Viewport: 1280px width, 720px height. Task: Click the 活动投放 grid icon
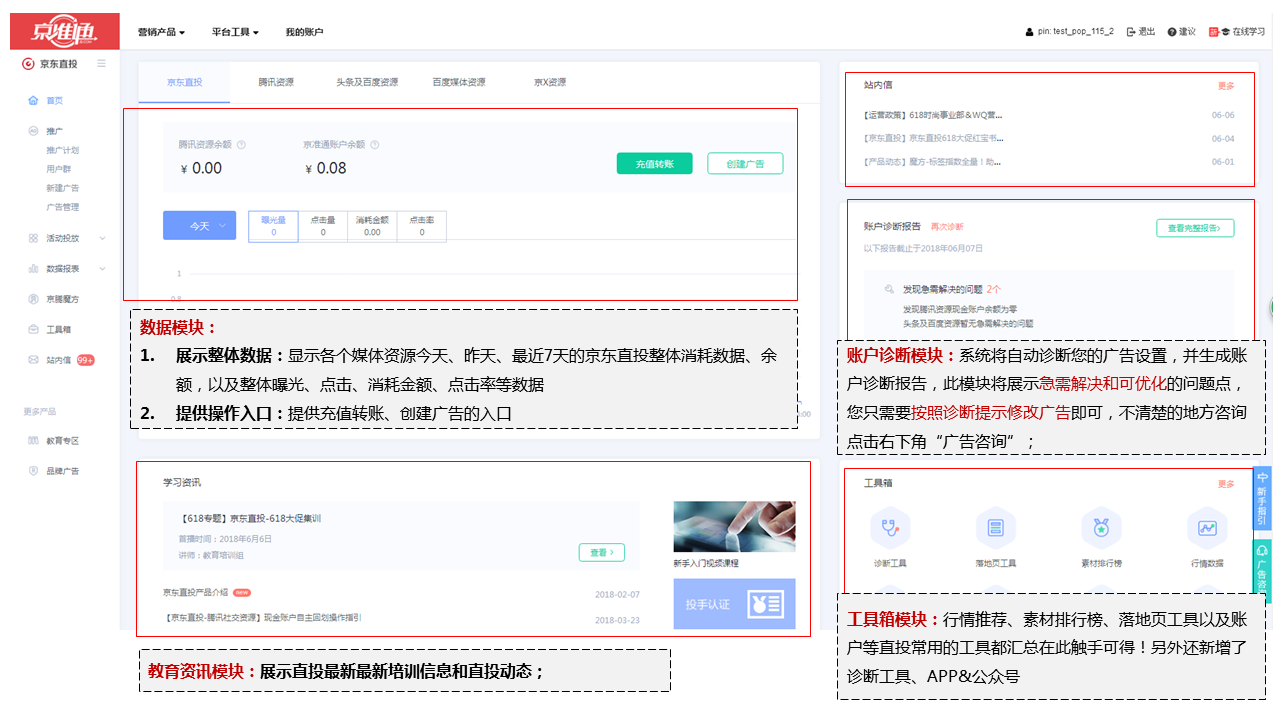tap(34, 238)
